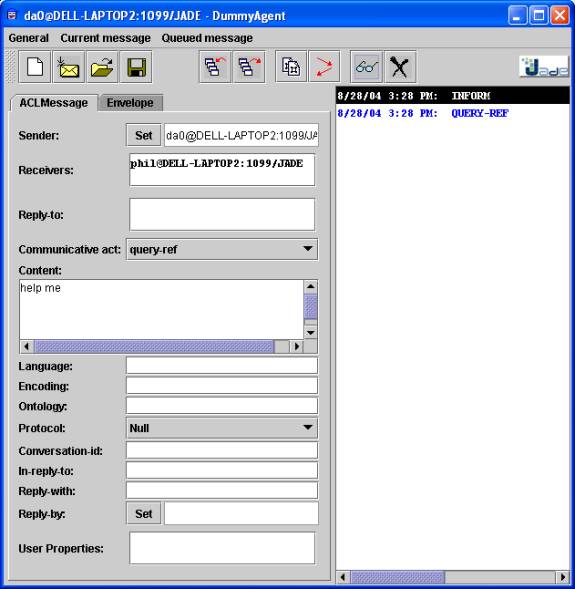Screen dimensions: 575x589
Task: Click the Set button next to Reply-by
Action: [x=143, y=513]
